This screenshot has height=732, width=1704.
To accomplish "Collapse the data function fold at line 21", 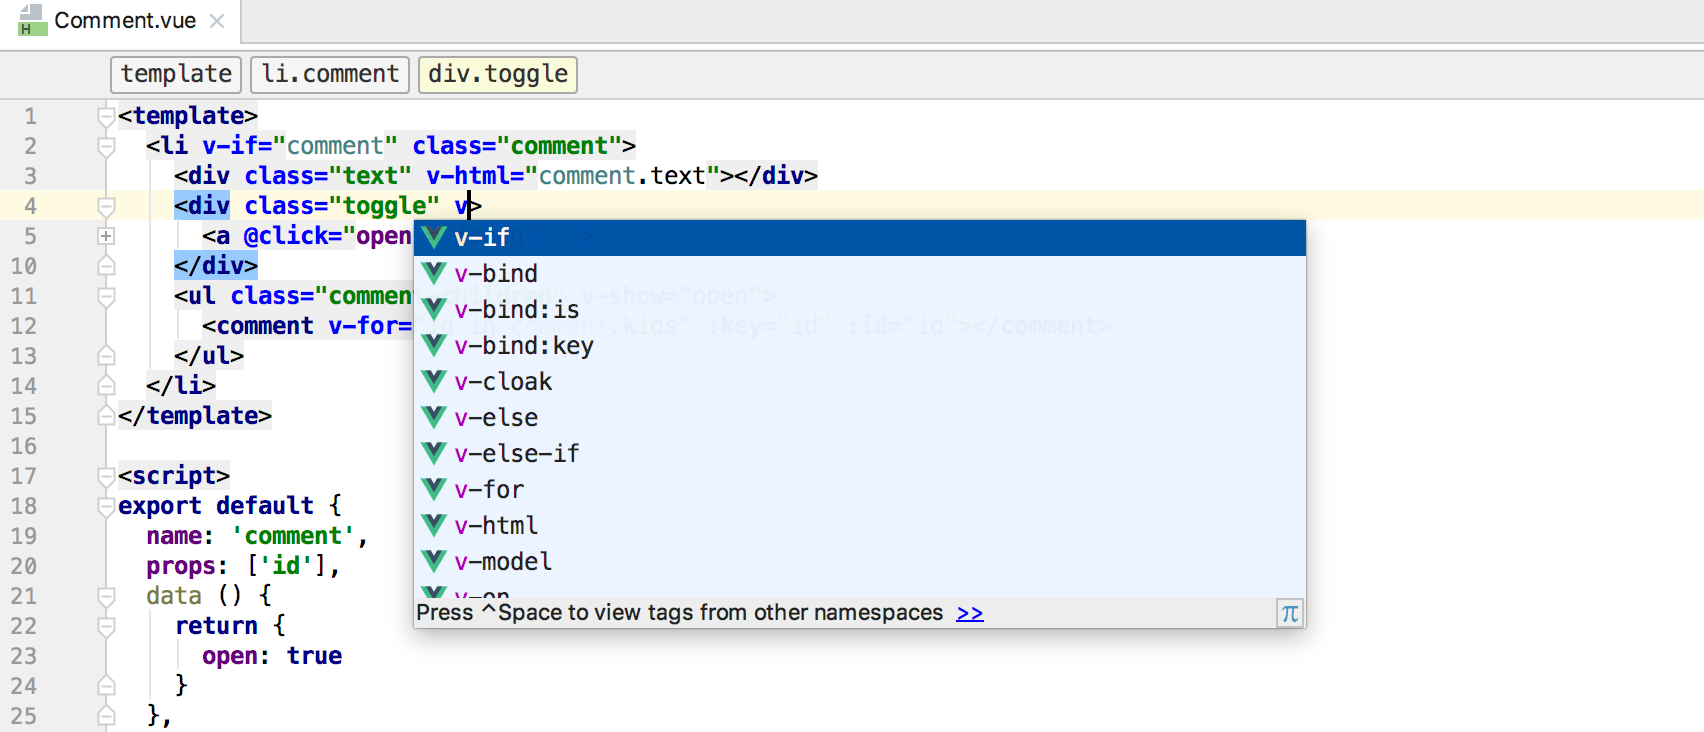I will point(106,597).
